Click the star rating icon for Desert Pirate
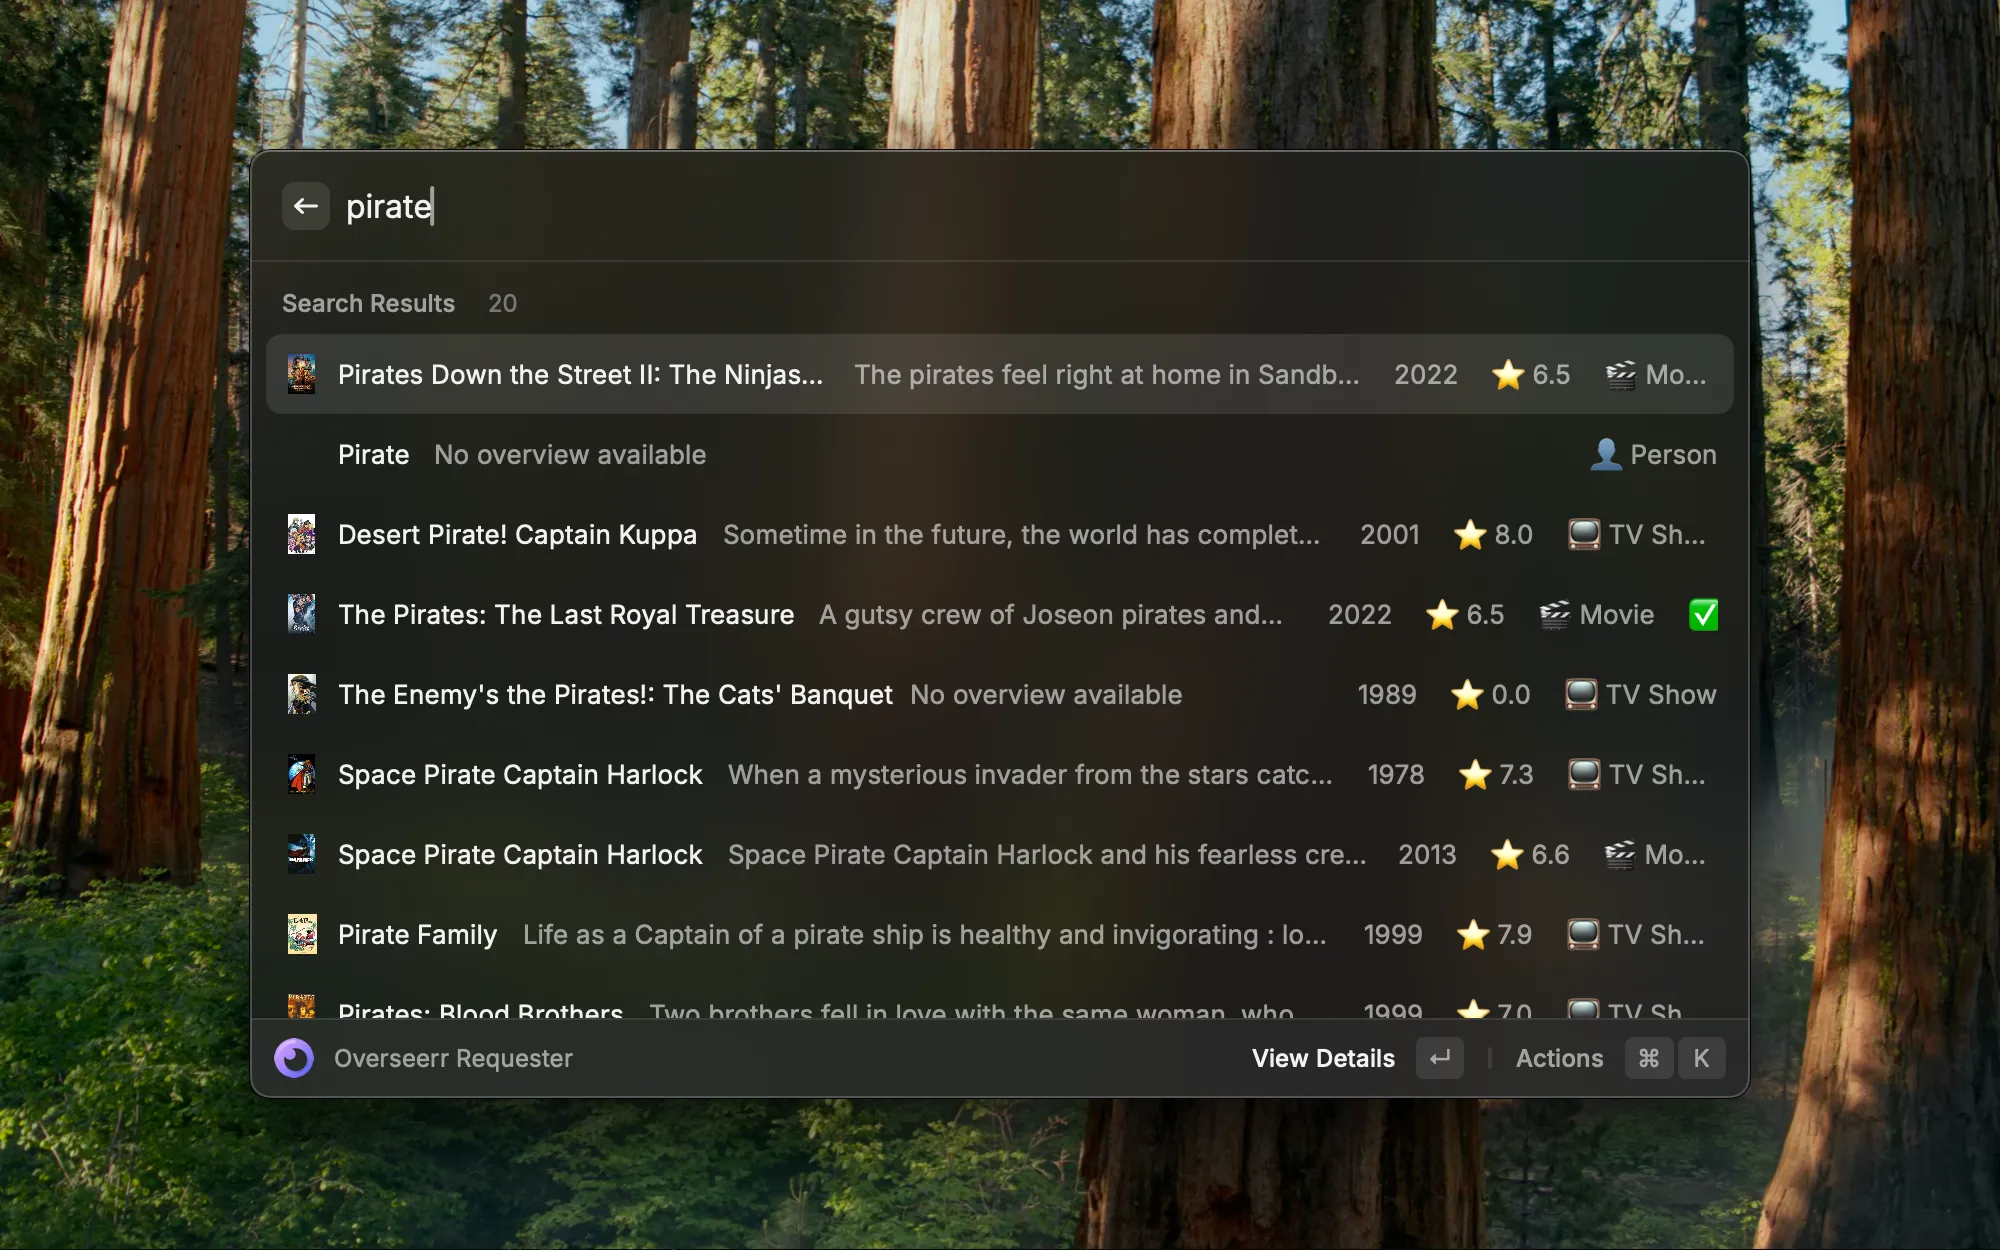 click(x=1469, y=534)
